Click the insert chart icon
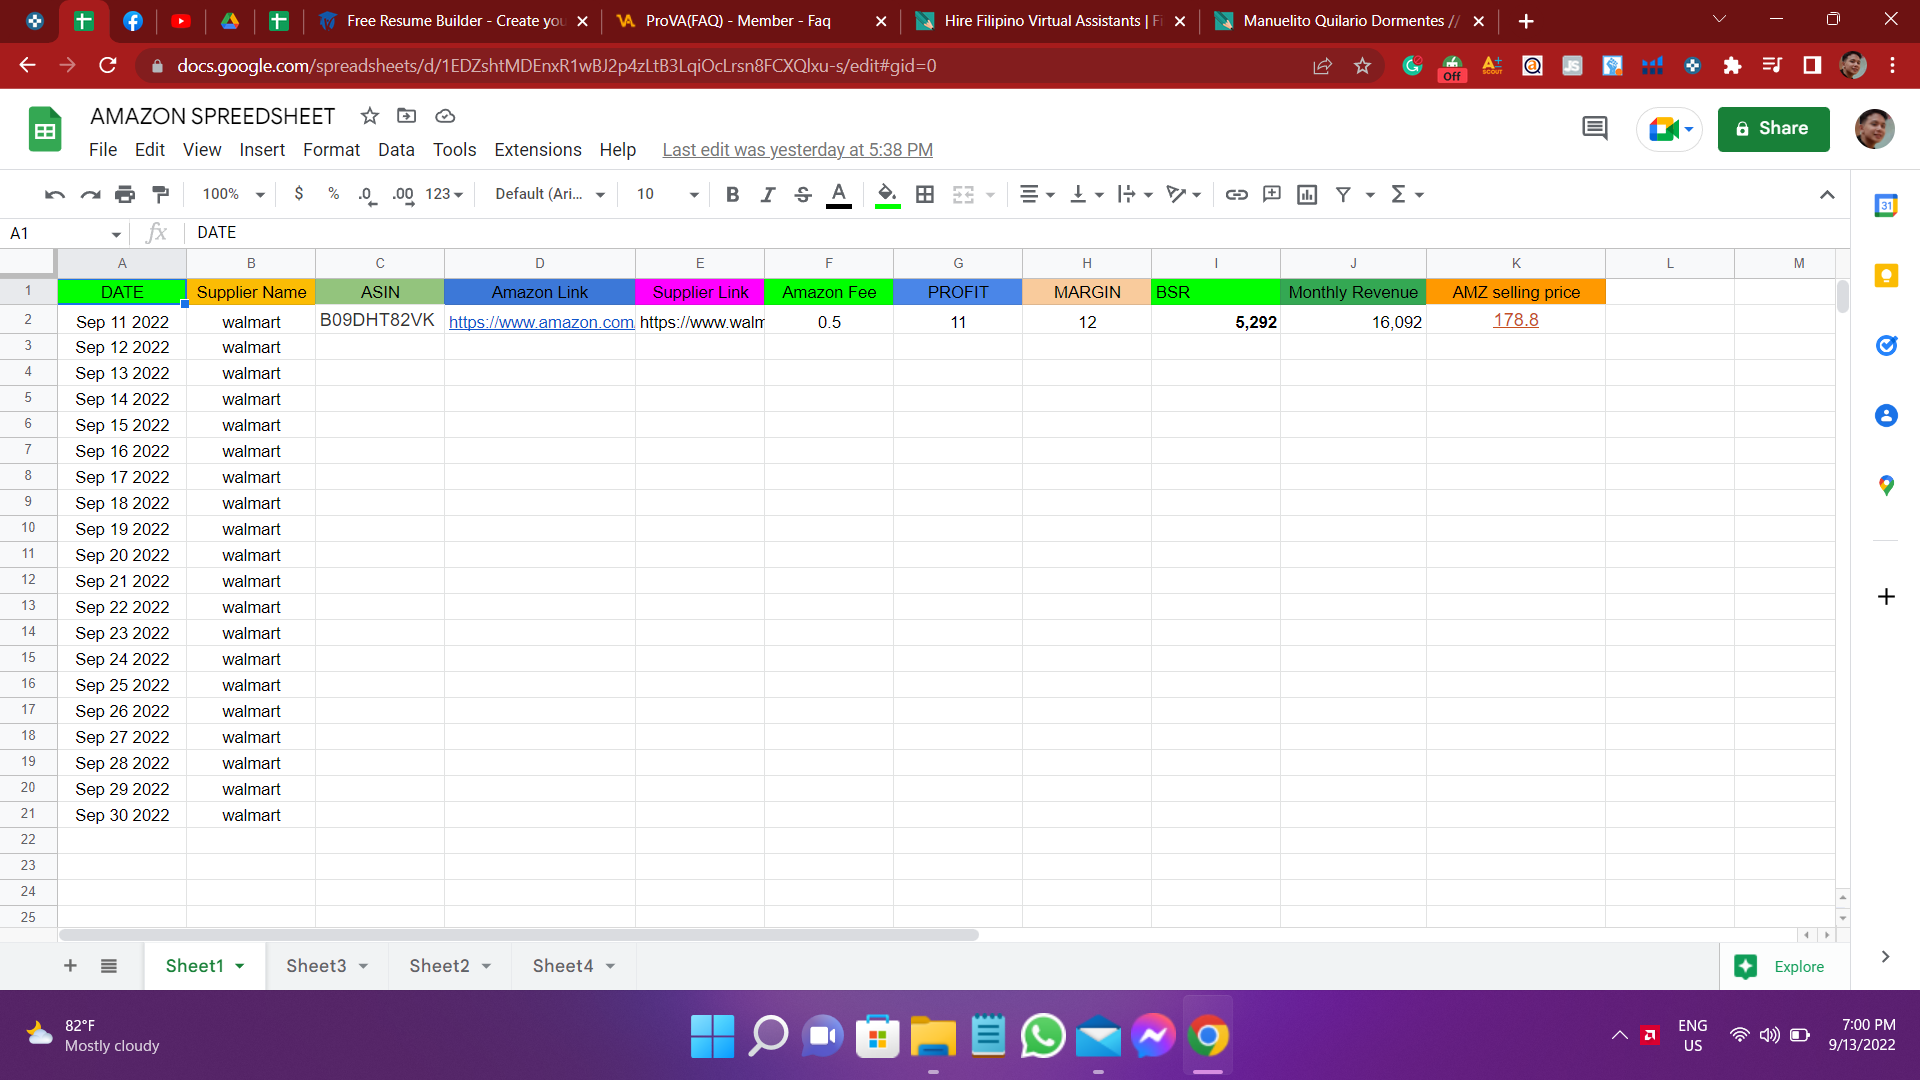Viewport: 1920px width, 1080px height. 1307,194
